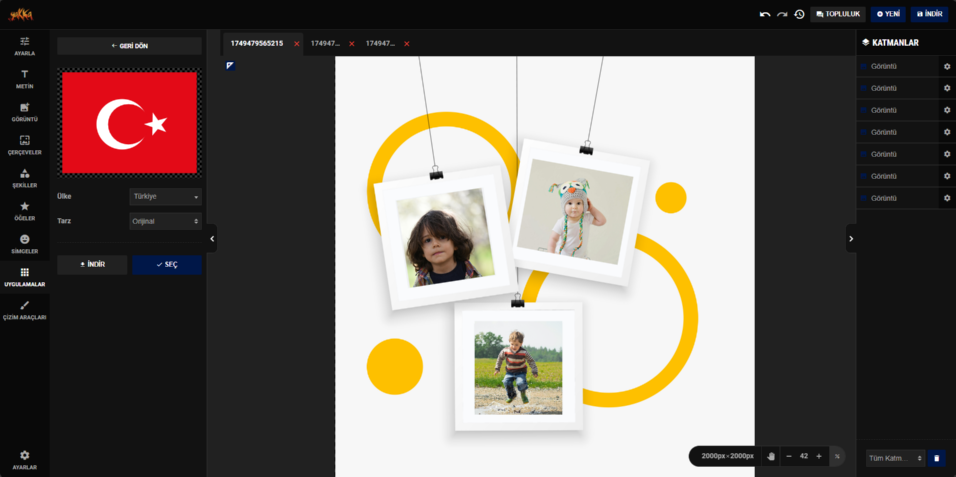Select the large solid yellow circle on canvas

tap(394, 366)
